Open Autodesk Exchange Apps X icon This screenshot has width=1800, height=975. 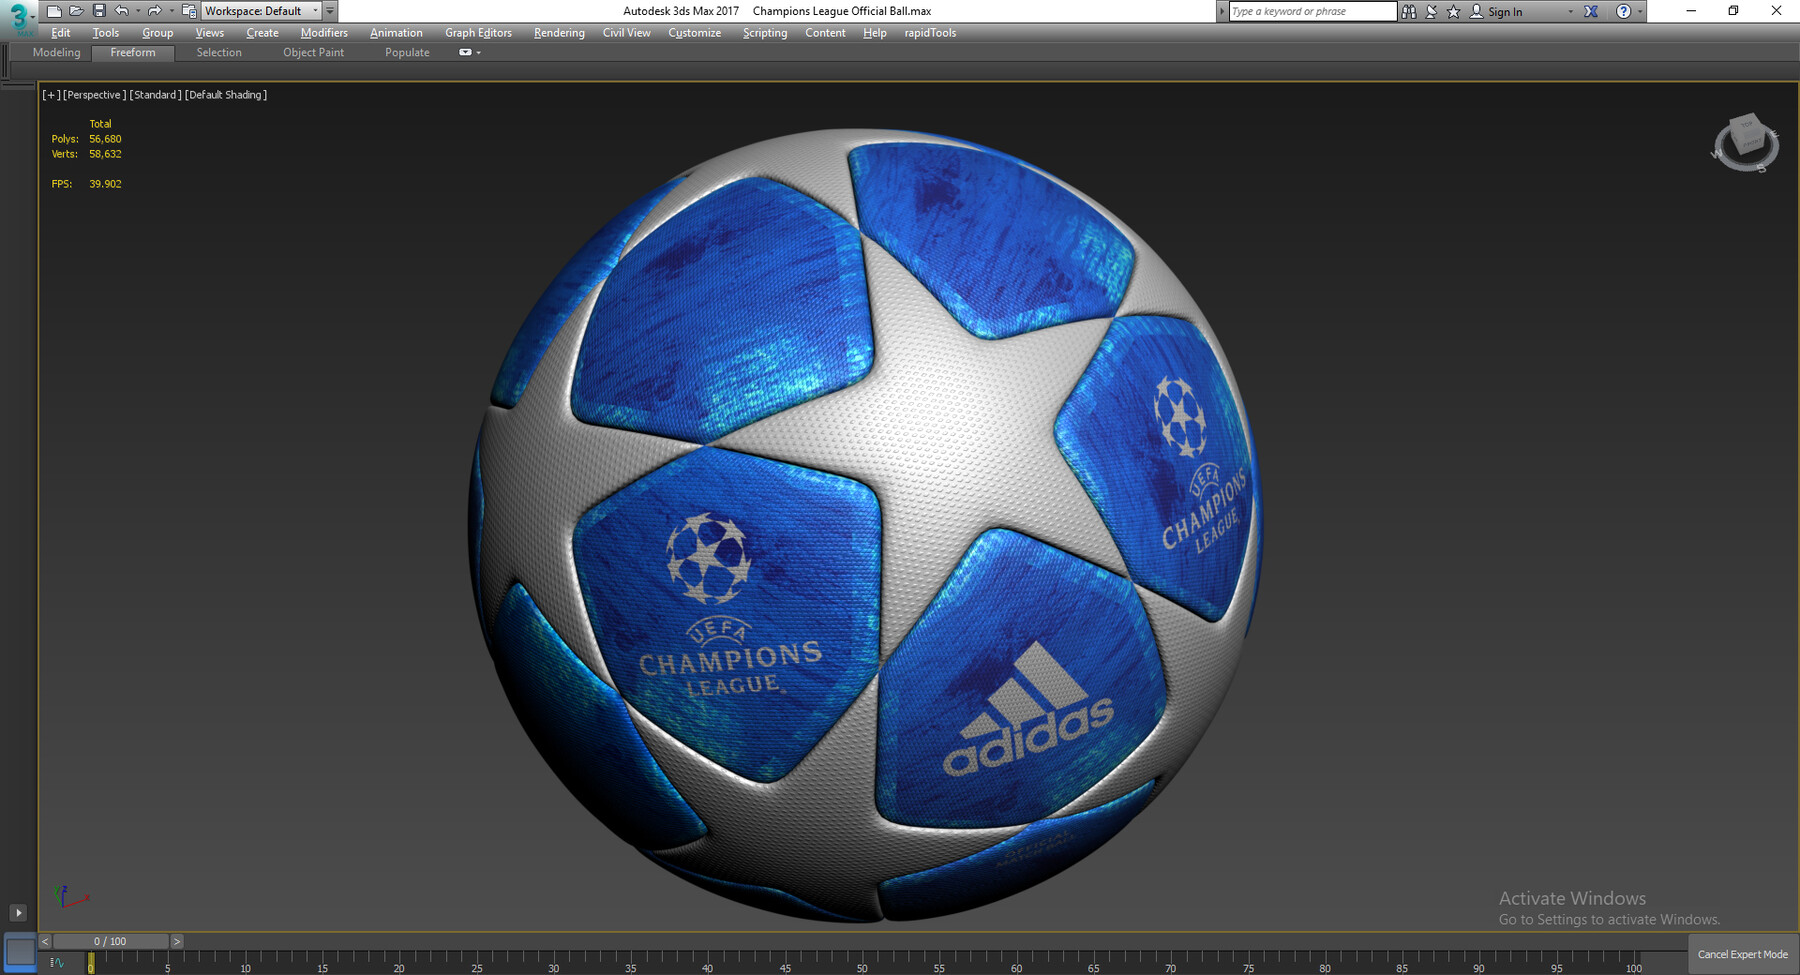pyautogui.click(x=1591, y=11)
